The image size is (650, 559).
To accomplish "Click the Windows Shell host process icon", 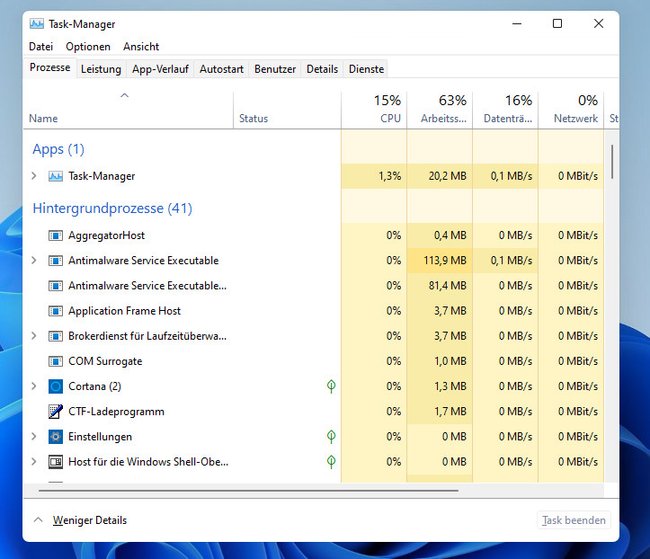I will 56,462.
